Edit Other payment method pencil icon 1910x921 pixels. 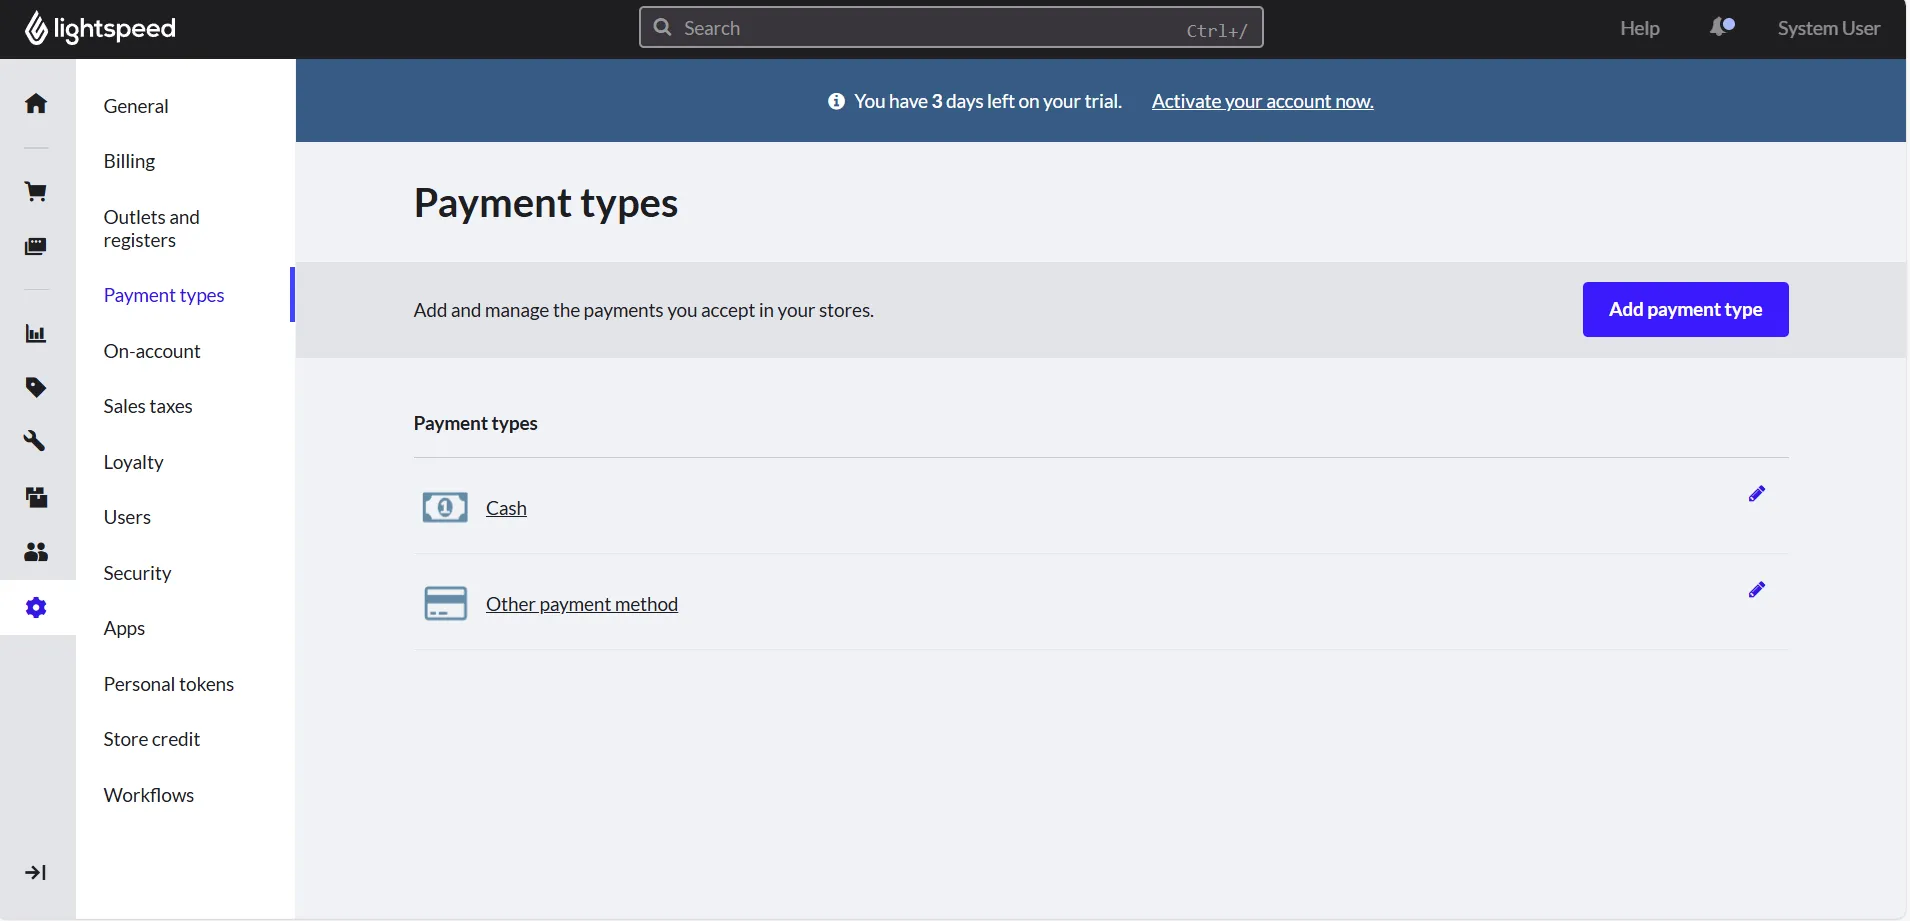[x=1757, y=590]
